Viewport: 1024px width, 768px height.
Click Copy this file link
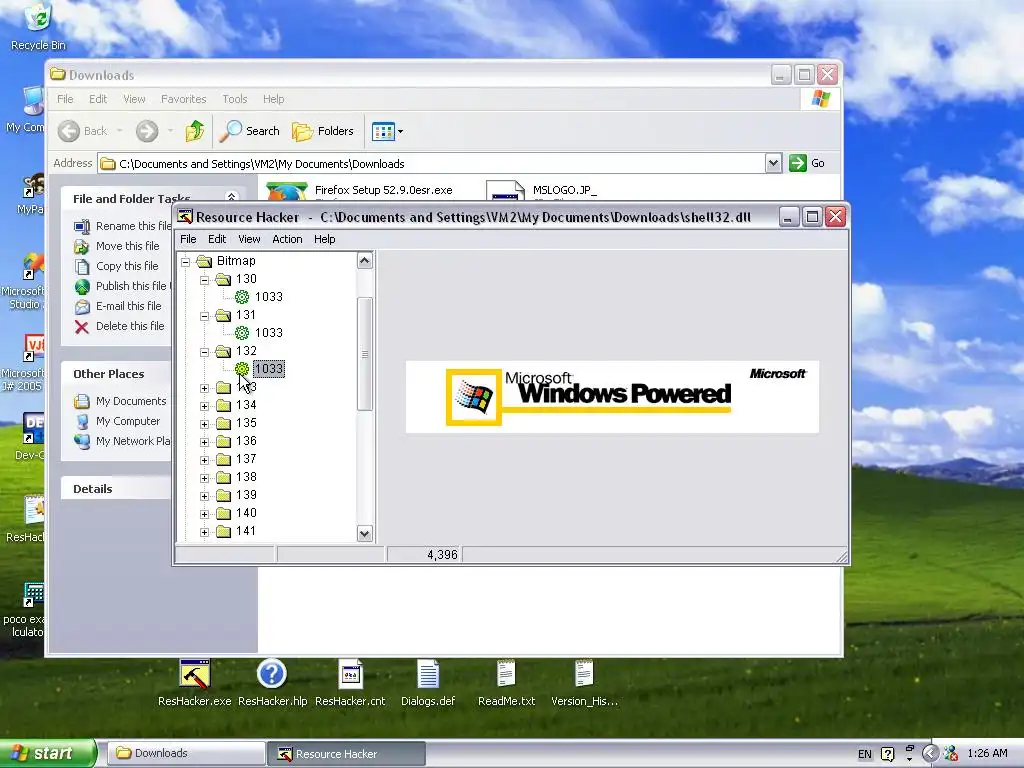pyautogui.click(x=127, y=266)
